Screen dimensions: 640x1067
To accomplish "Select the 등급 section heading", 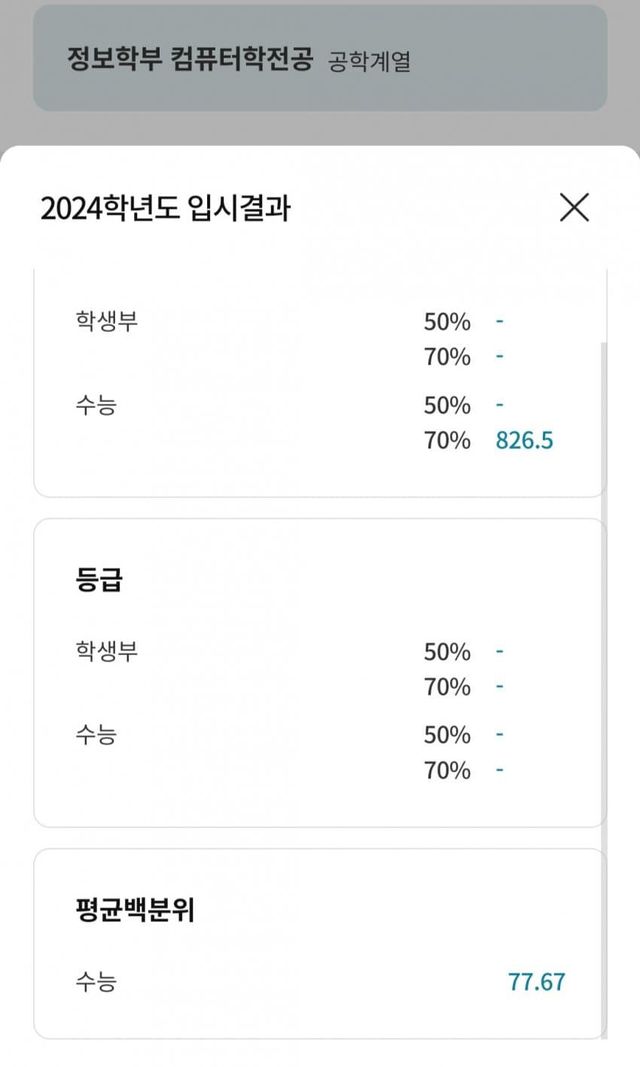I will (x=98, y=580).
